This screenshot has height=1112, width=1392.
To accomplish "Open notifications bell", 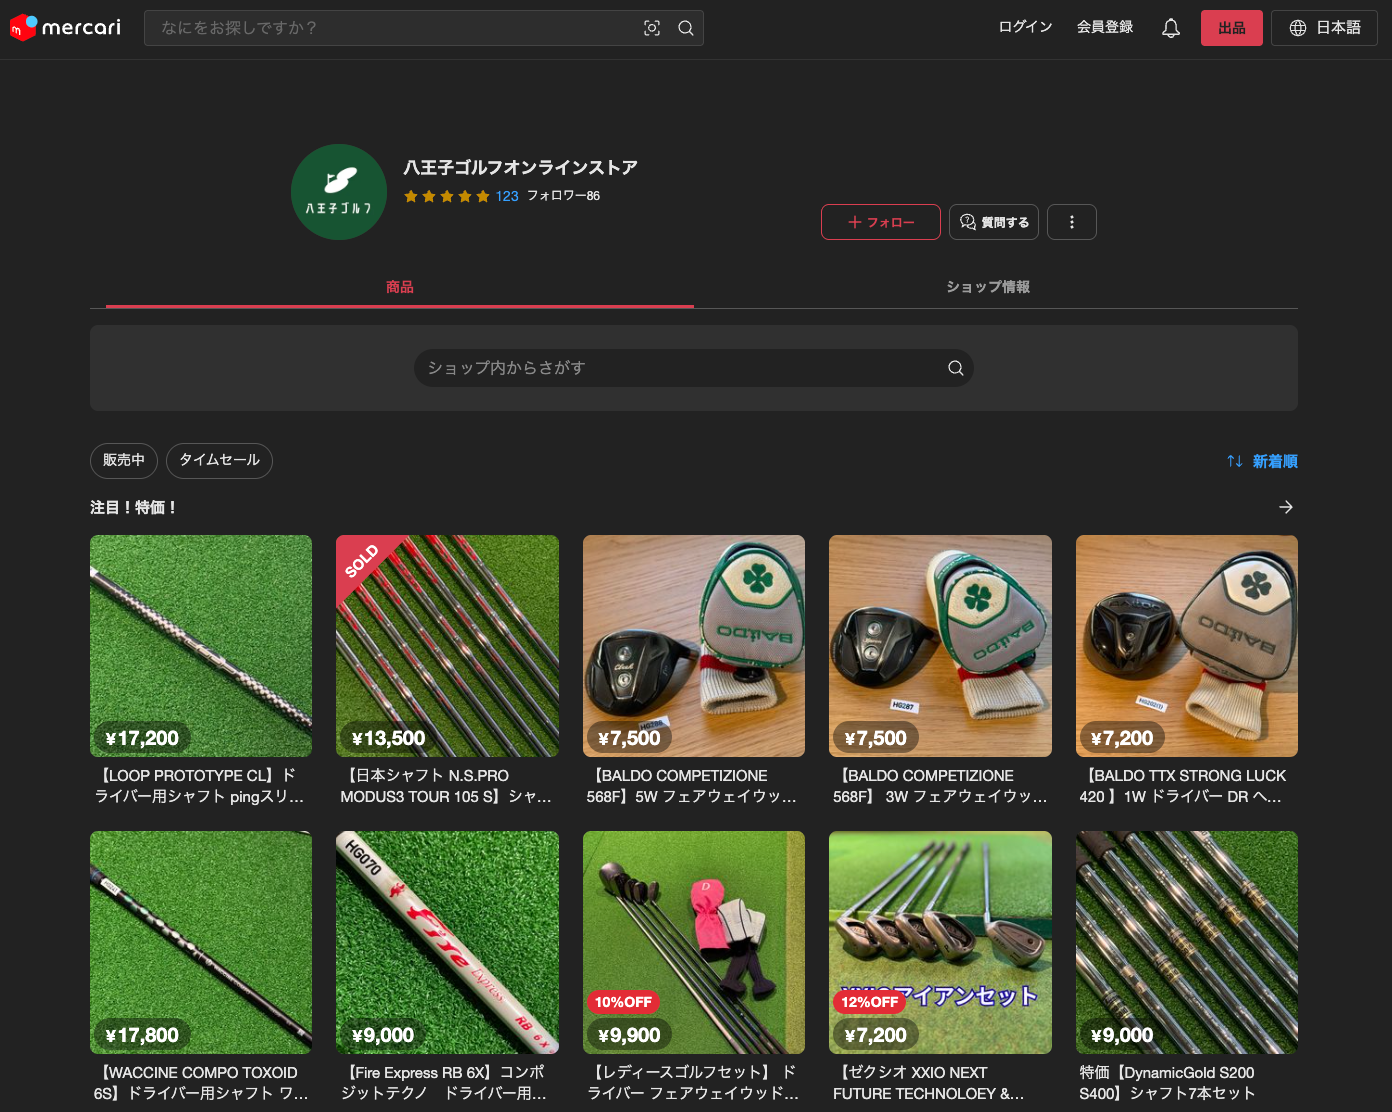I will coord(1170,28).
